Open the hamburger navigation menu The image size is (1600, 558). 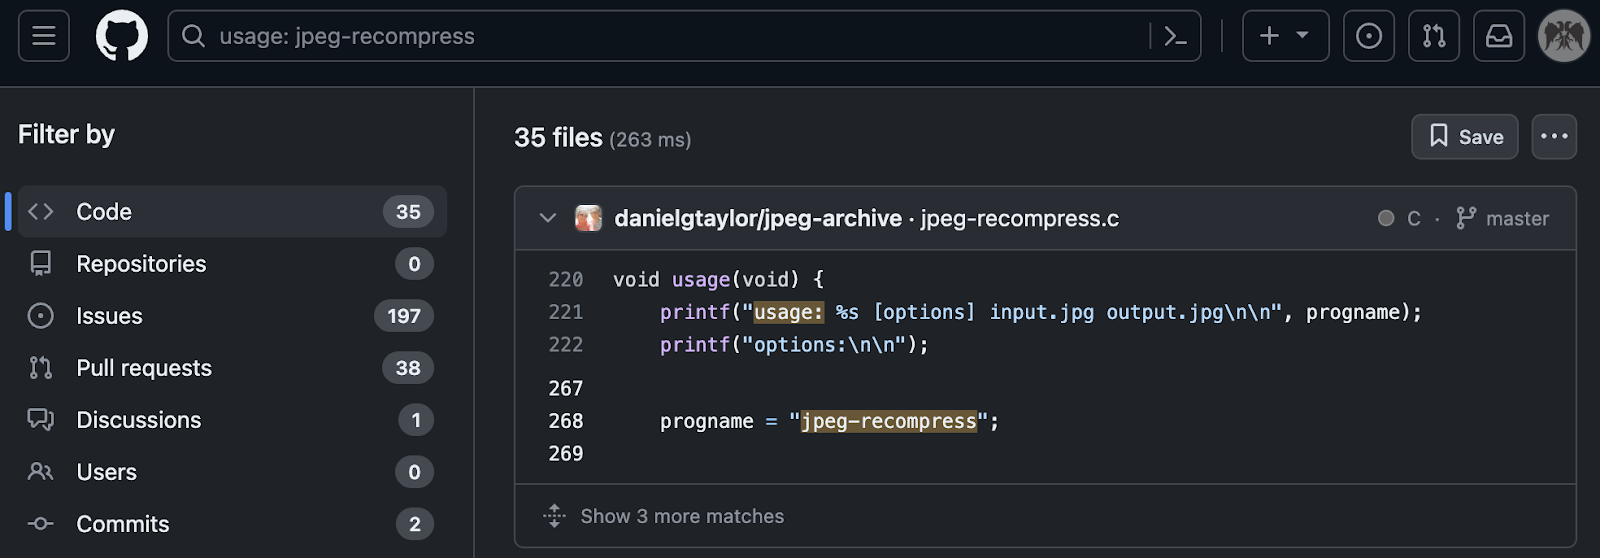[x=44, y=36]
